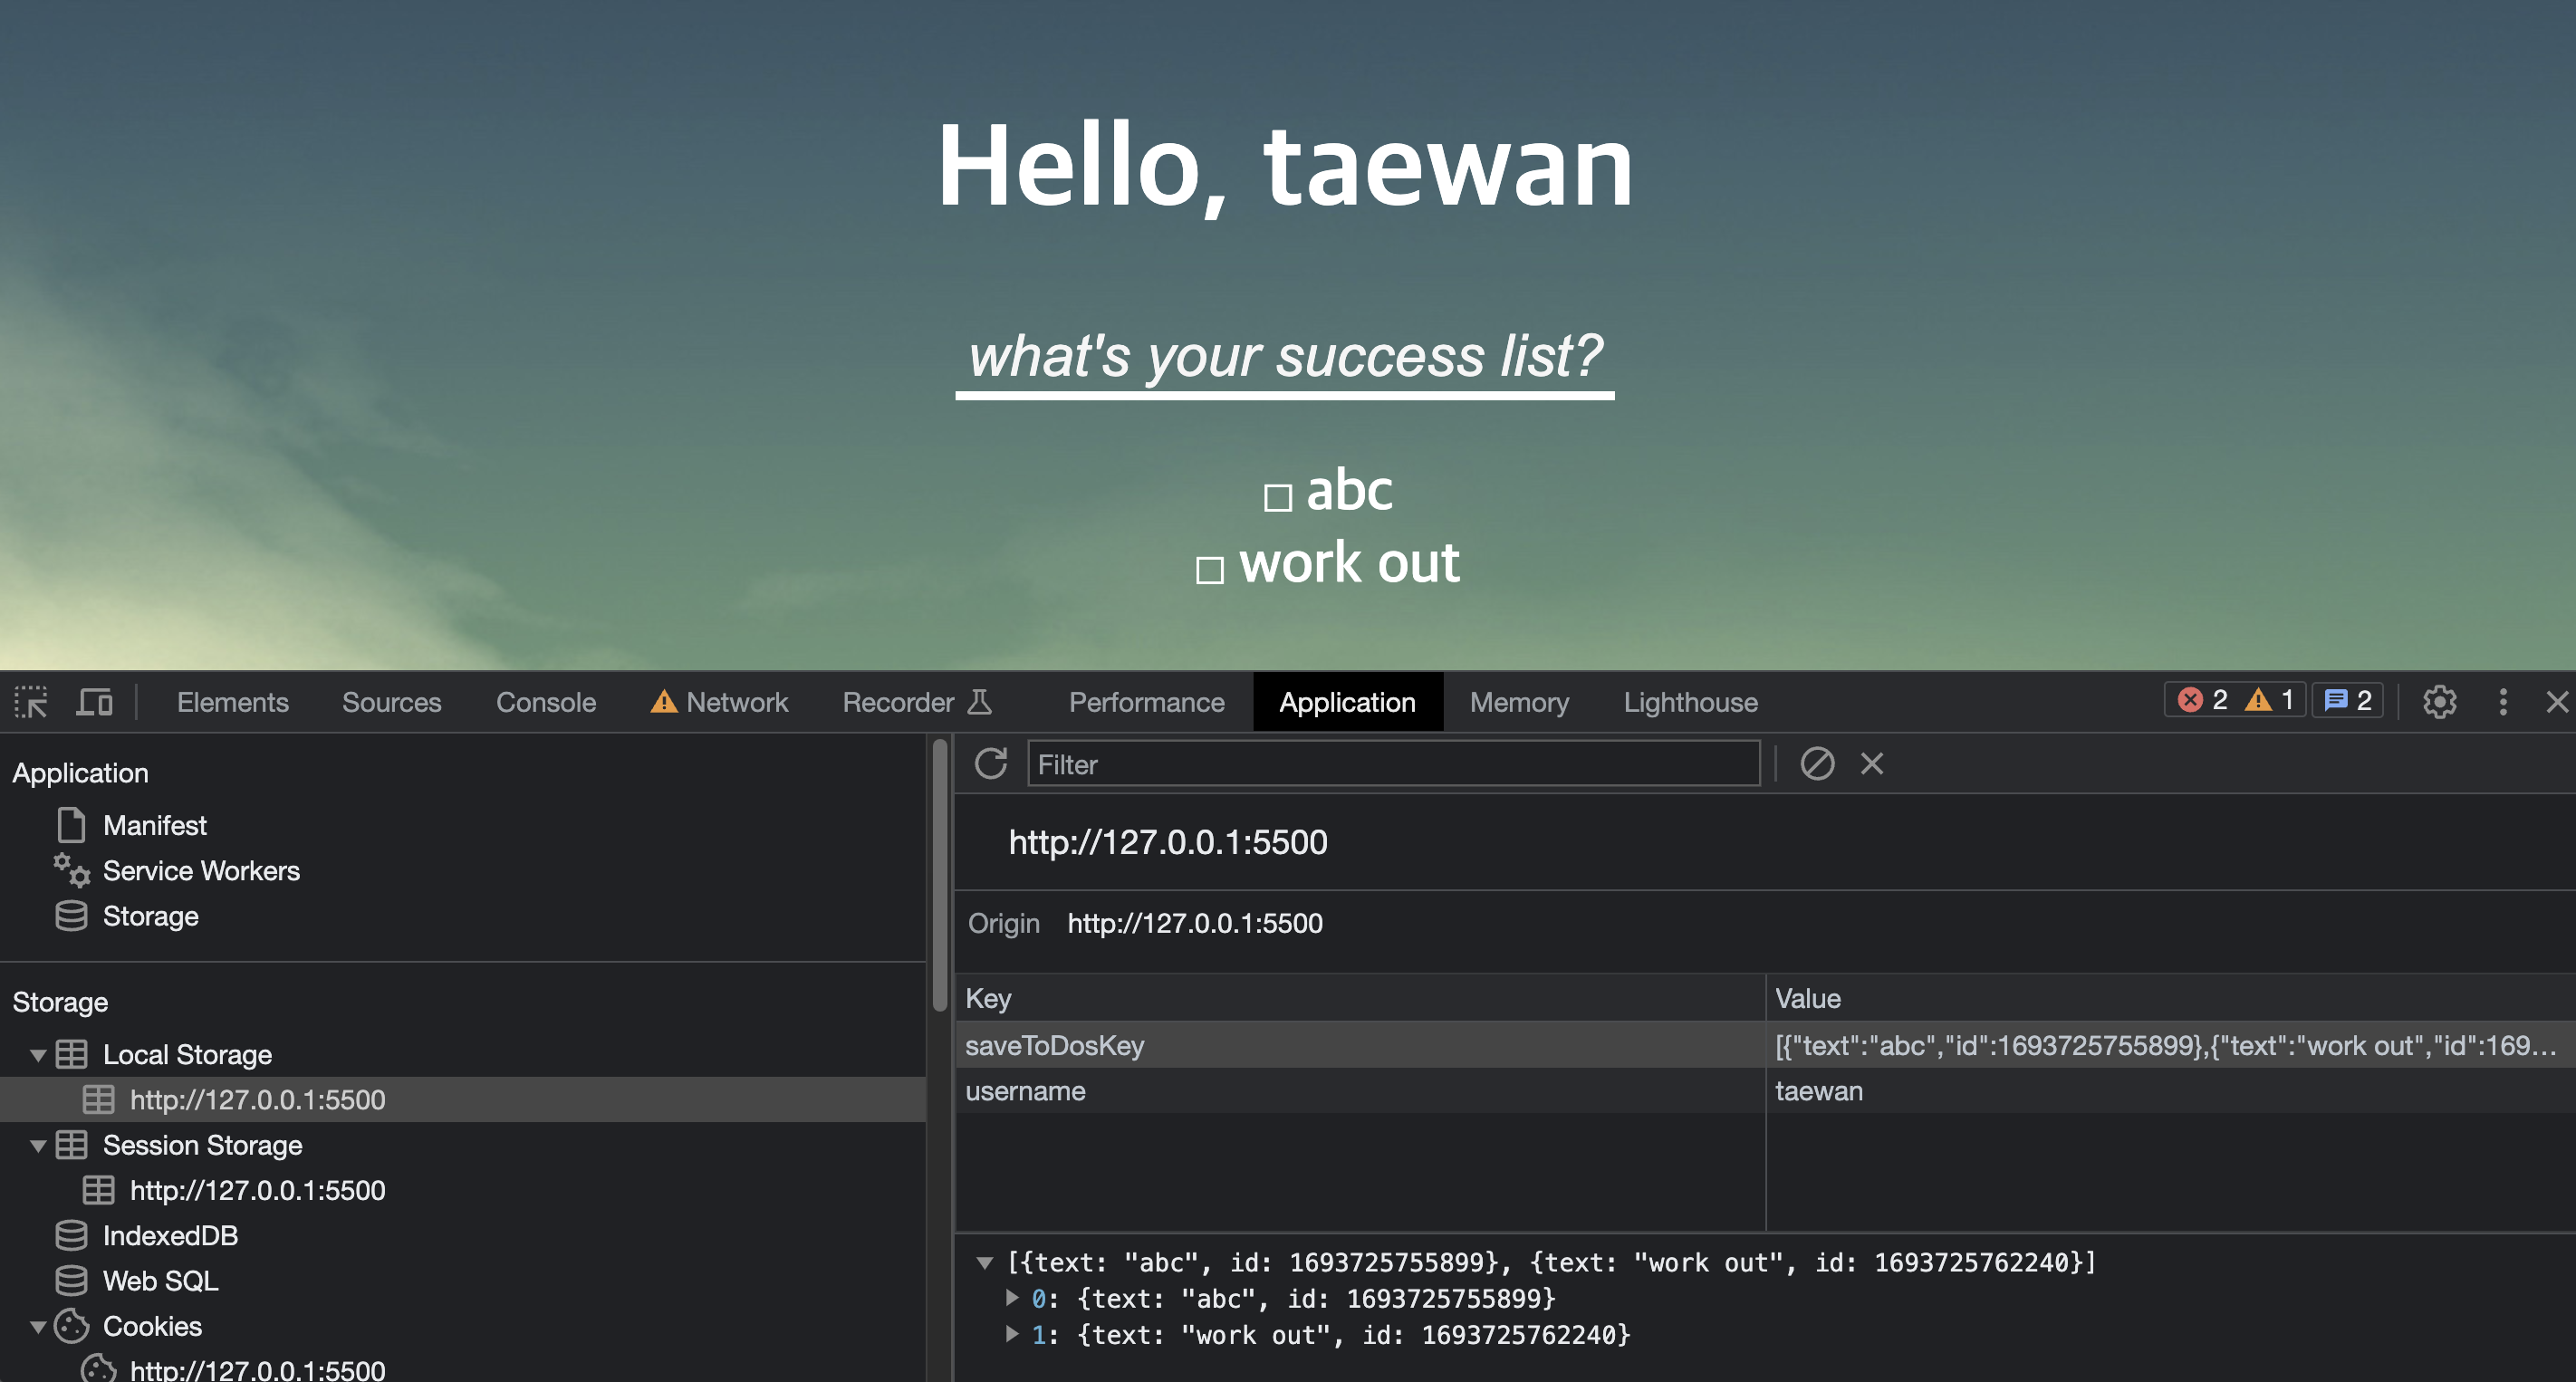Select Local Storage http://127.0.0.1:5500 entry
Viewport: 2576px width, 1382px height.
click(x=463, y=1100)
